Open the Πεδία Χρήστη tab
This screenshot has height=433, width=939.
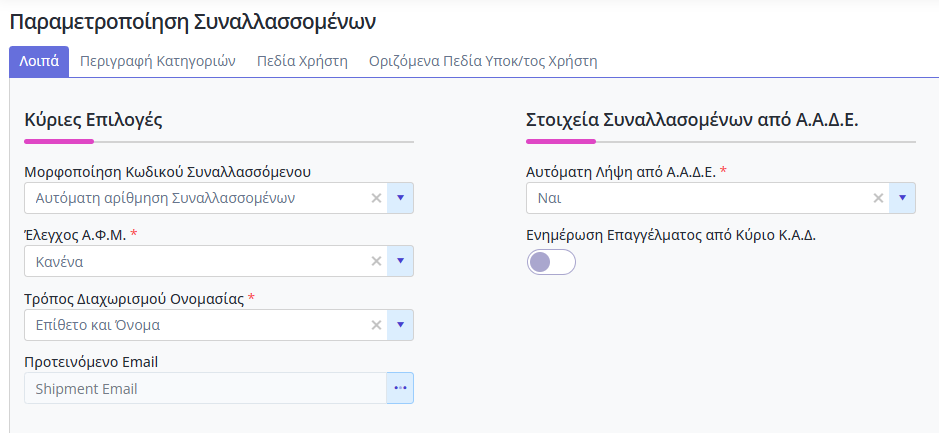coord(302,61)
